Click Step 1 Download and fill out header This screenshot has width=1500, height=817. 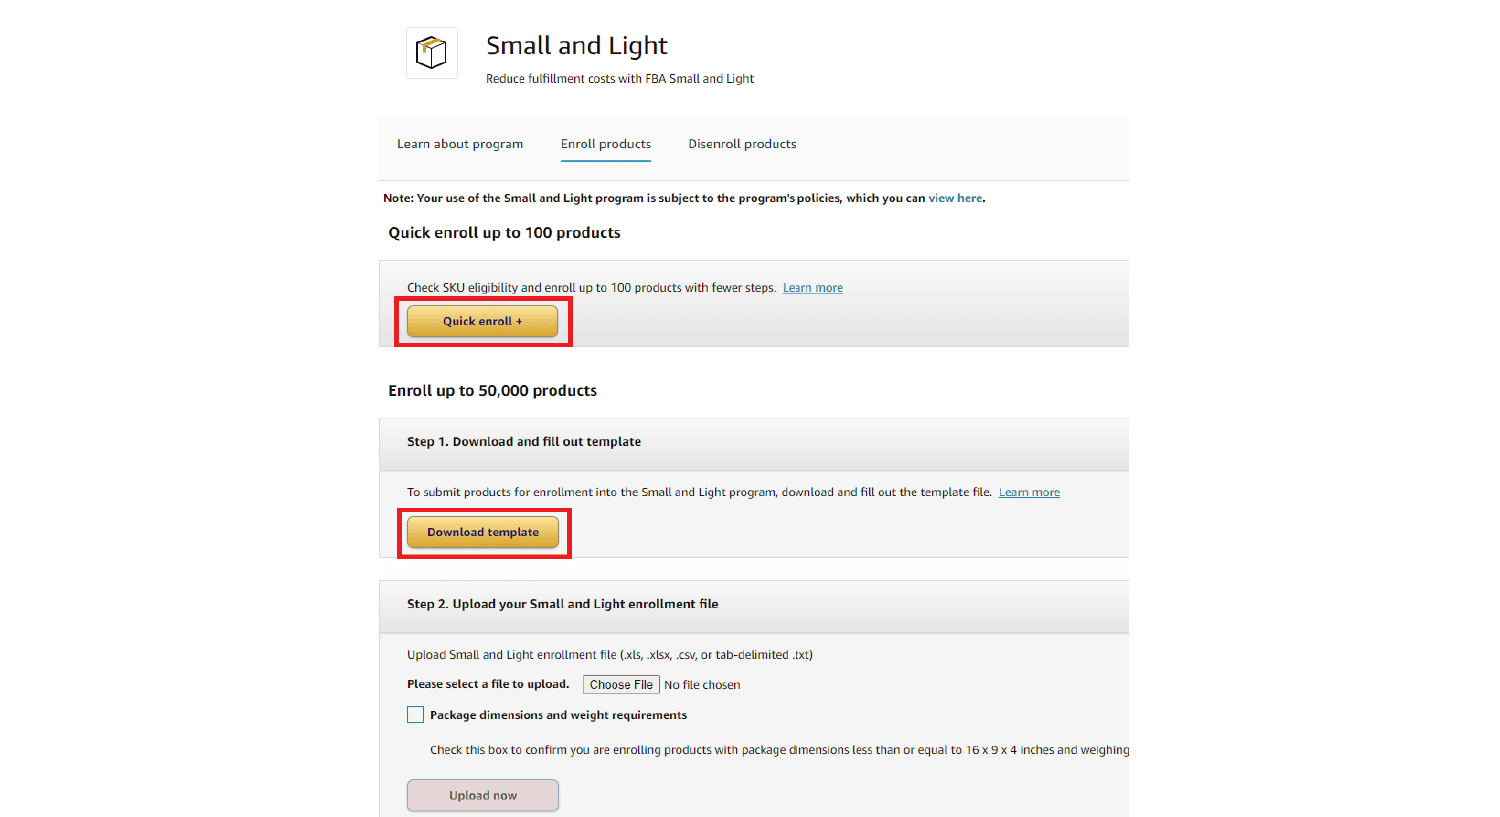(524, 441)
